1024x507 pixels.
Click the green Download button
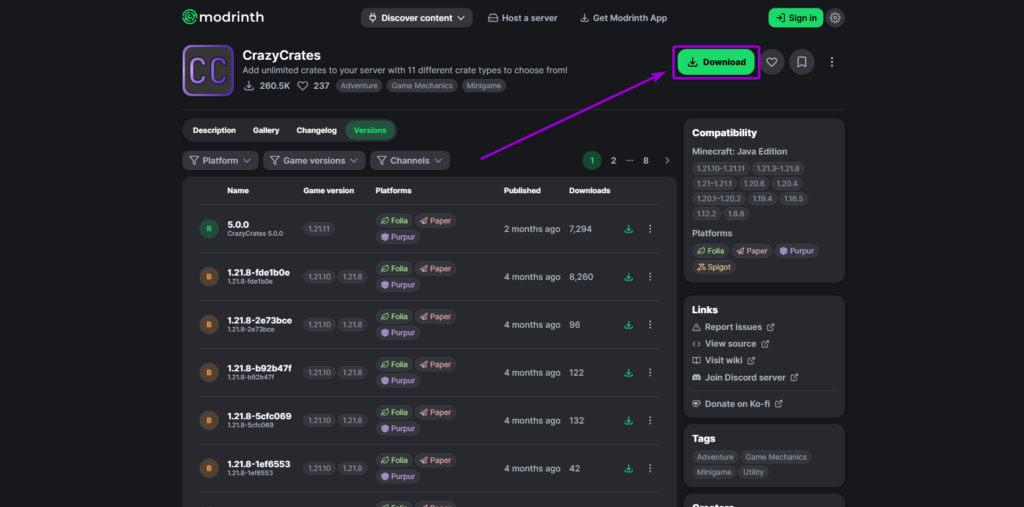pos(716,62)
